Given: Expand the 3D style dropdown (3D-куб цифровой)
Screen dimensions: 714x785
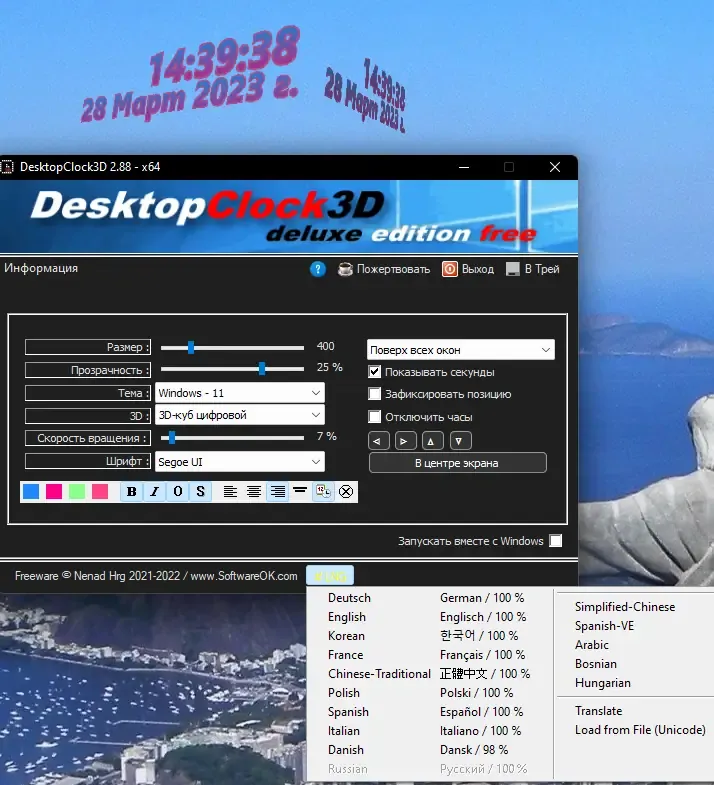Looking at the screenshot, I should (240, 415).
